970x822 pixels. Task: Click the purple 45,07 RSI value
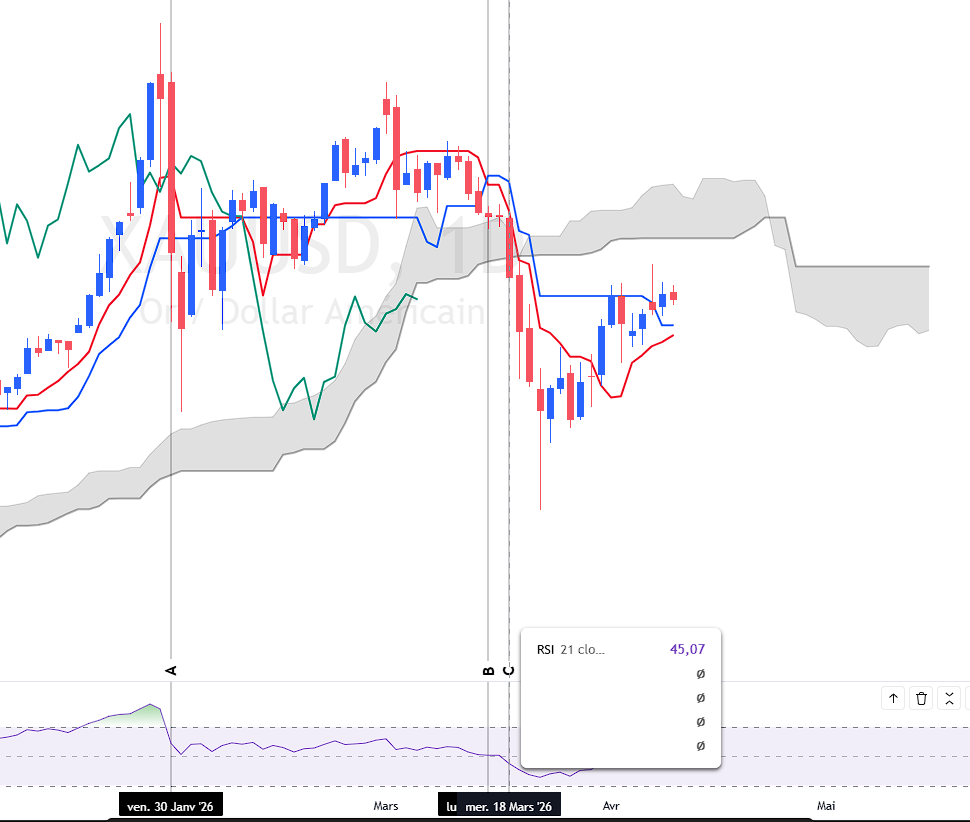coord(687,649)
